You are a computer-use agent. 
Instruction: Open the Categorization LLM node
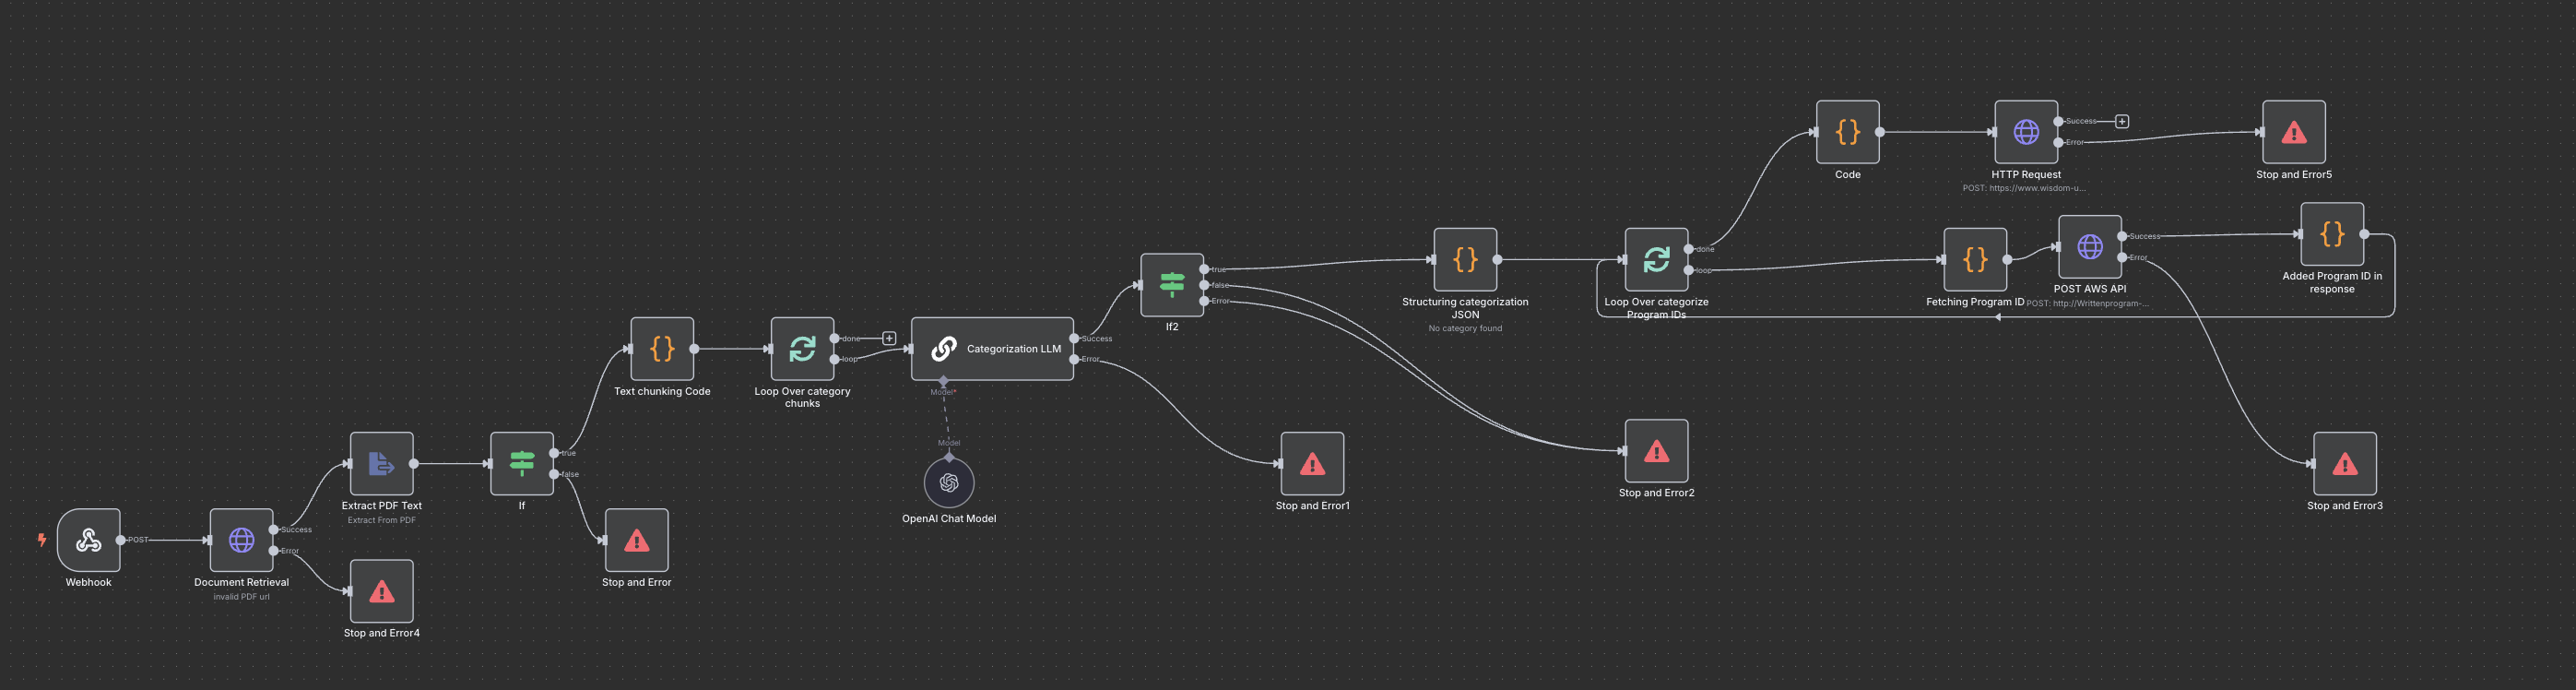pos(993,349)
